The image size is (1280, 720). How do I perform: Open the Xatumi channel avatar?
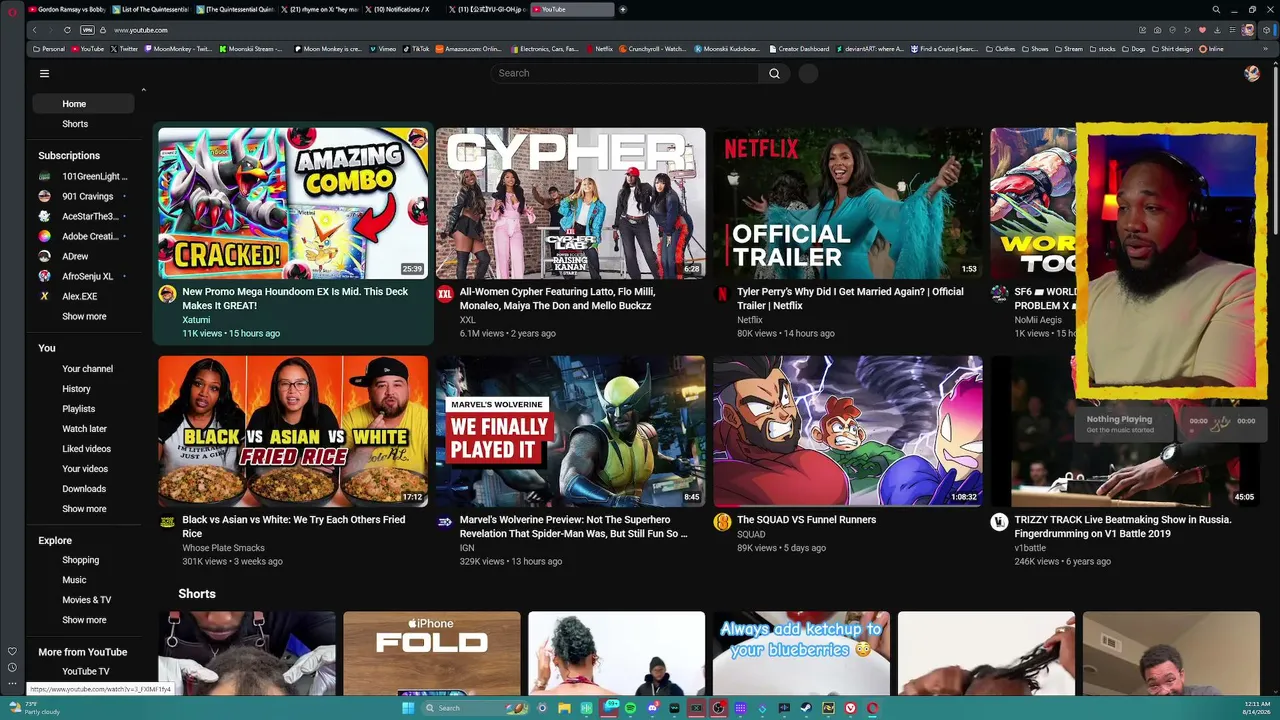(167, 294)
